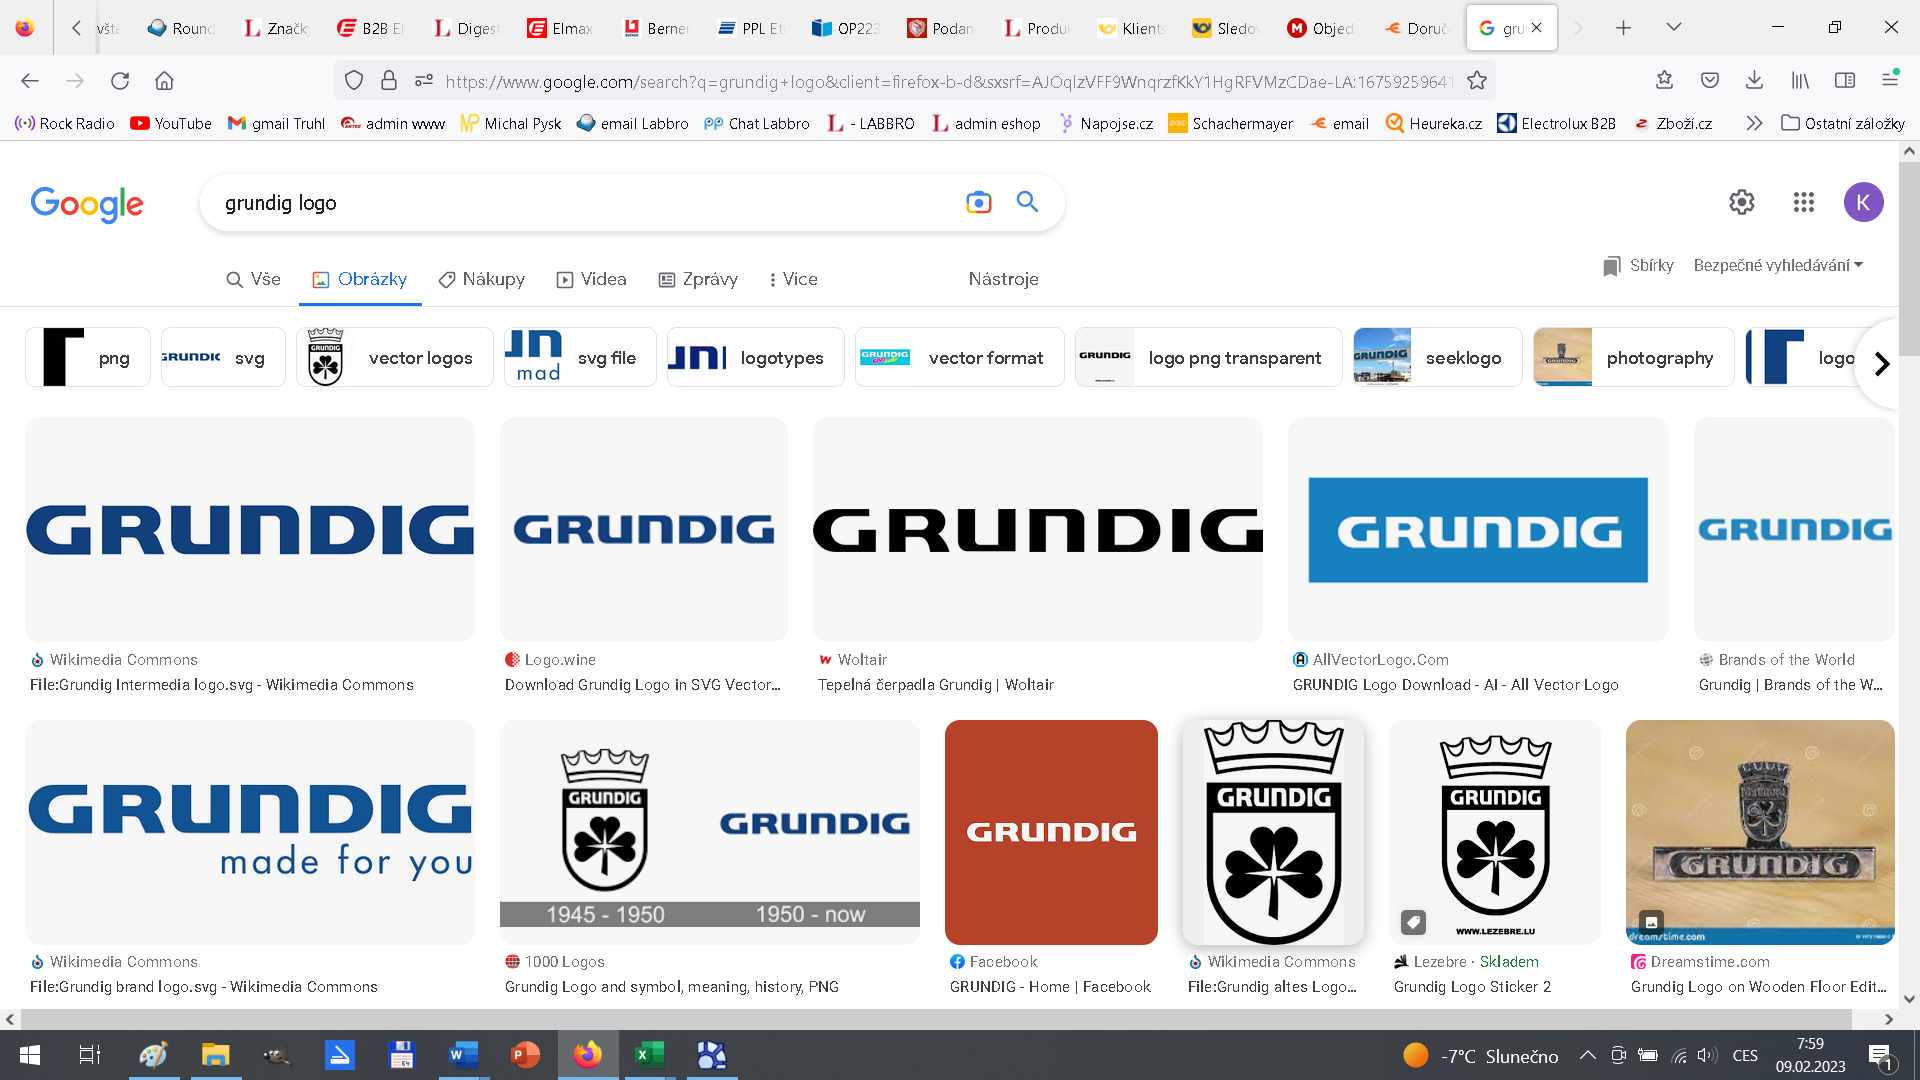1920x1080 pixels.
Task: Filter by vector logos chip
Action: 395,357
